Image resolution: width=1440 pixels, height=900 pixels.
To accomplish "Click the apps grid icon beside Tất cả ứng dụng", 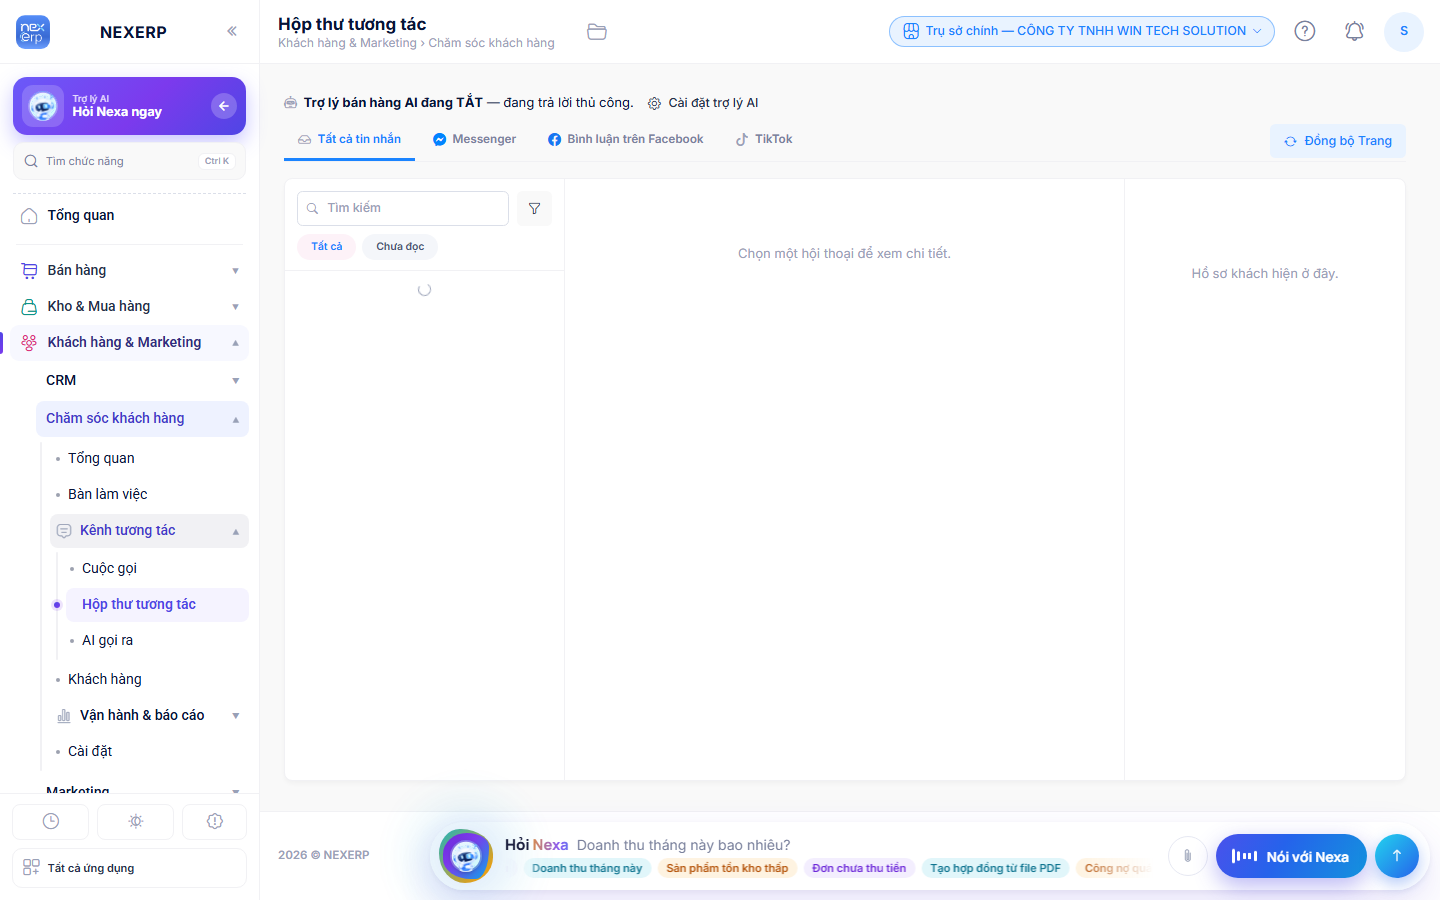I will [x=31, y=868].
